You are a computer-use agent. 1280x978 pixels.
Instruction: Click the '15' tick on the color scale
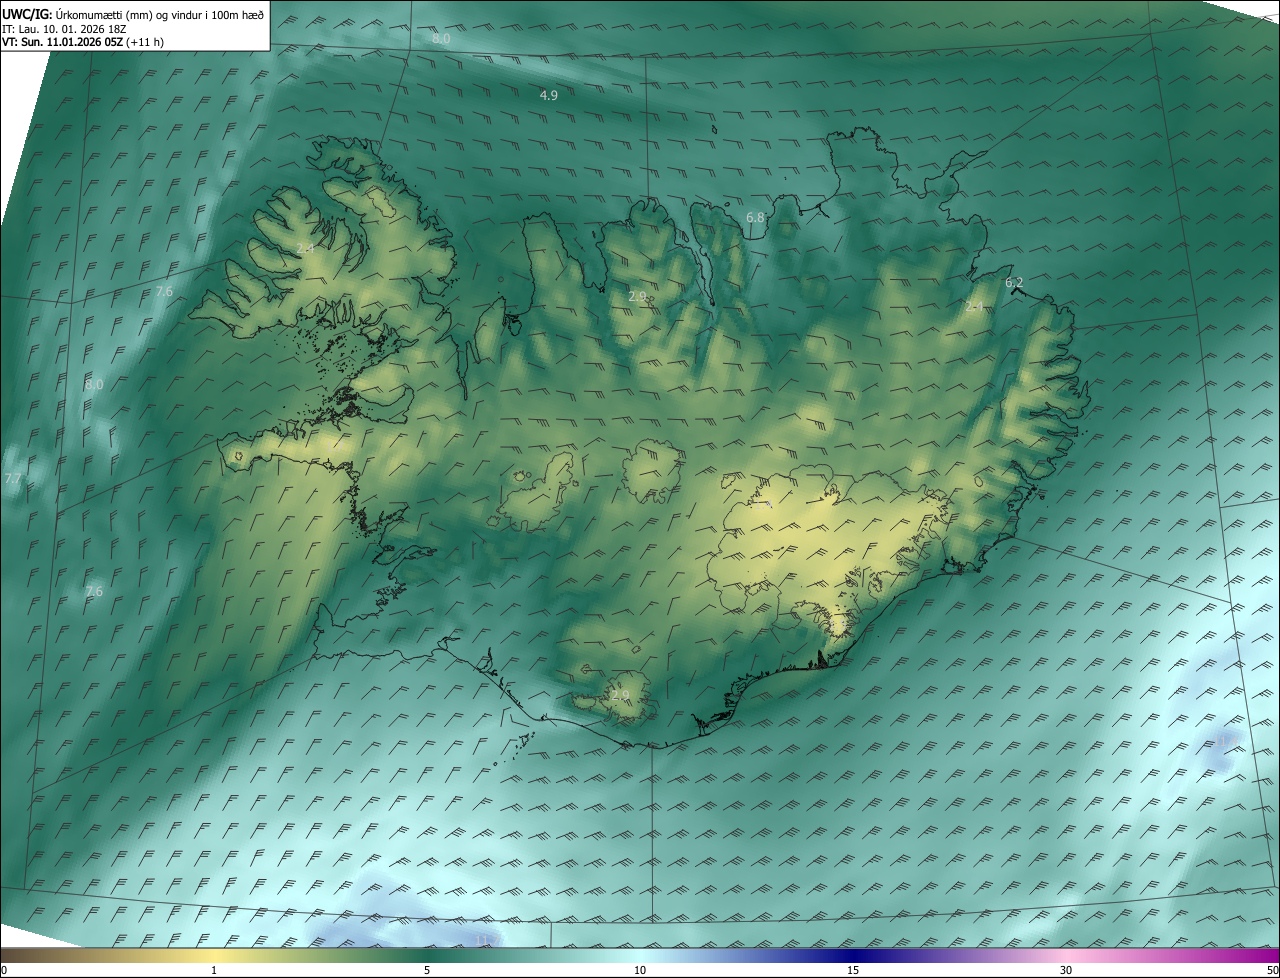pyautogui.click(x=853, y=970)
